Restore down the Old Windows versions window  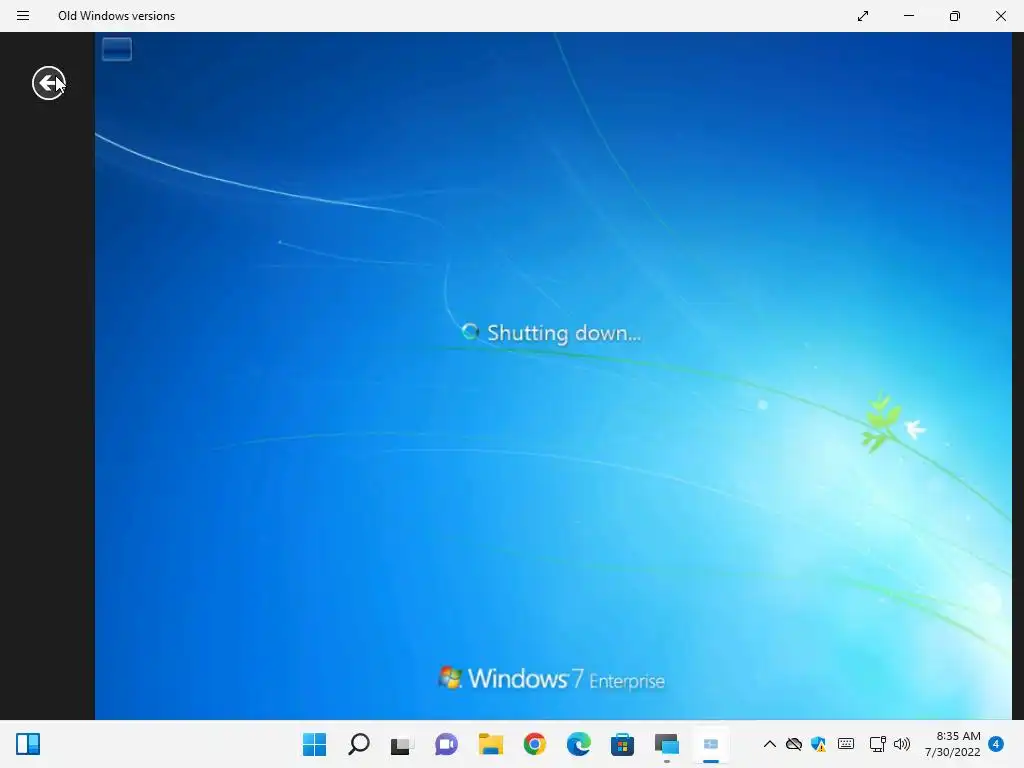(955, 16)
